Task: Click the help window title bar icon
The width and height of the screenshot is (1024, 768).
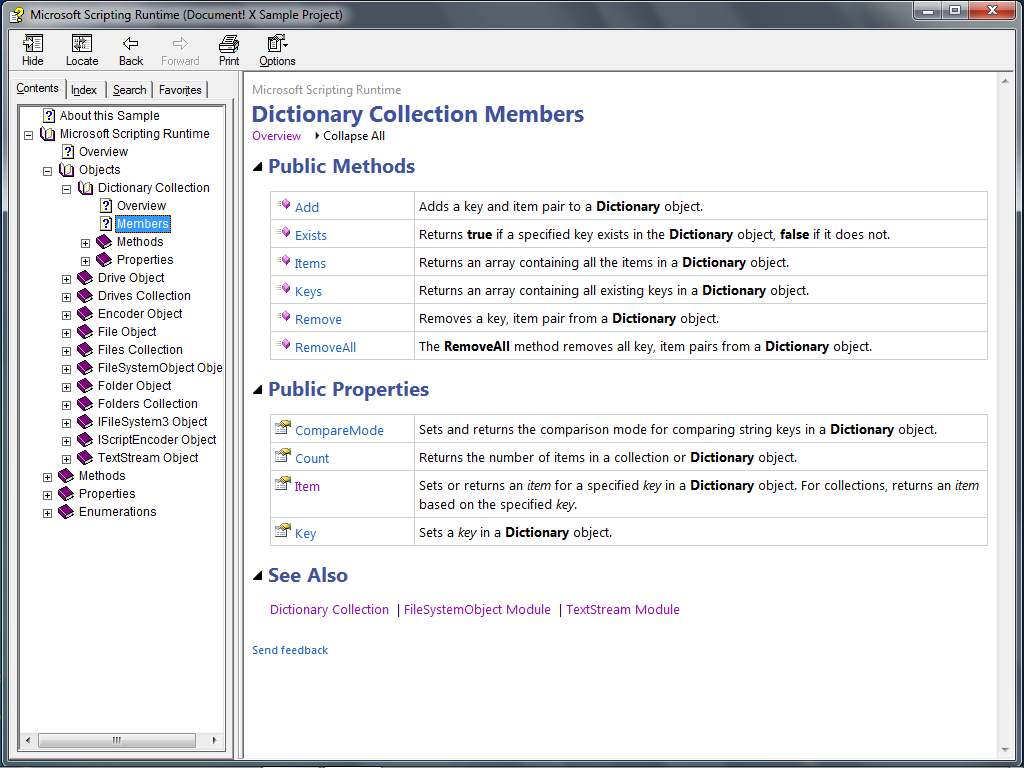Action: tap(18, 14)
